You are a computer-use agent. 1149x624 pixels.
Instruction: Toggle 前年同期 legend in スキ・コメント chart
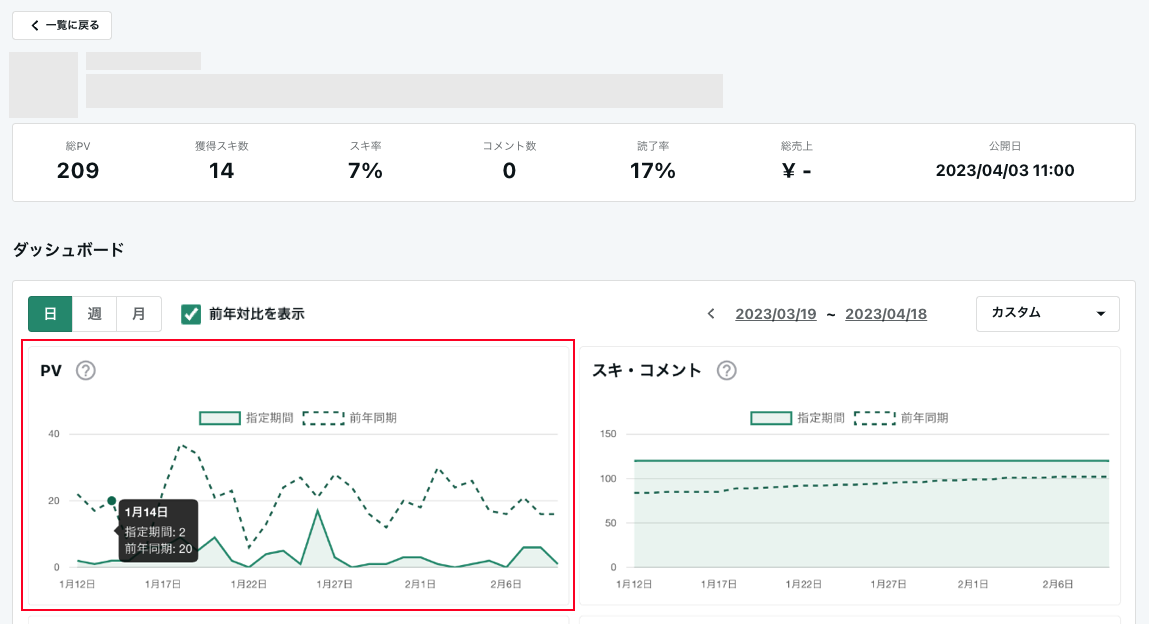pos(901,418)
